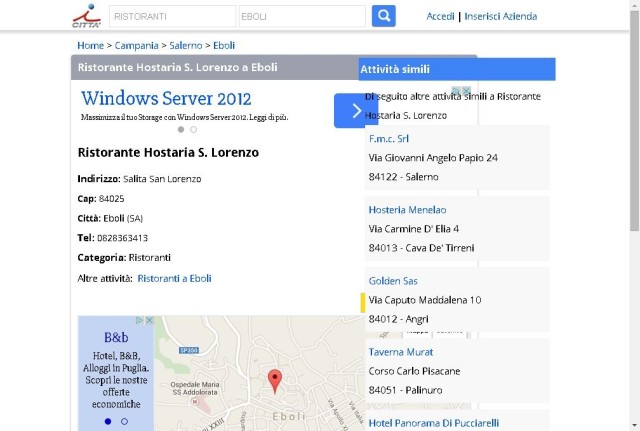Close the B&b ad with its X icon
Viewport: 640px width, 431px height.
click(x=149, y=320)
